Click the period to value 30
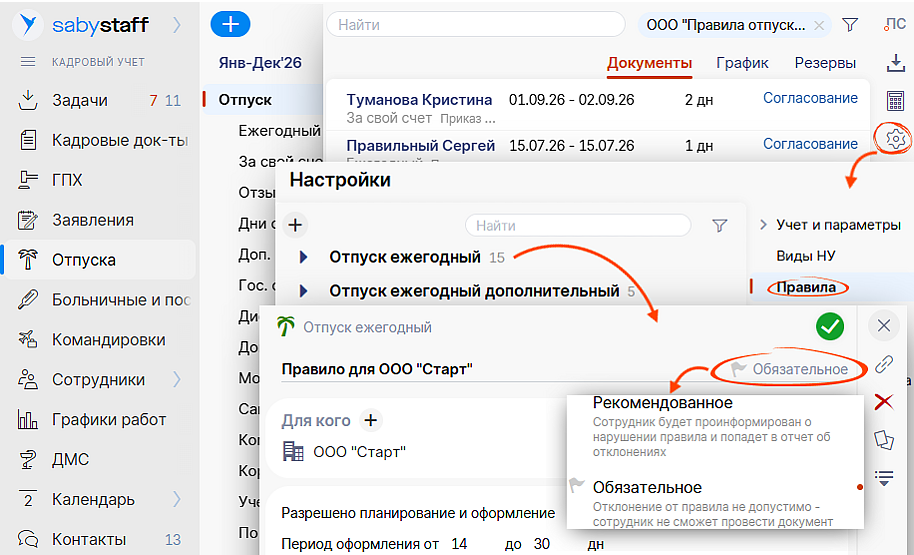Viewport: 914px width, 555px height. pyautogui.click(x=542, y=545)
